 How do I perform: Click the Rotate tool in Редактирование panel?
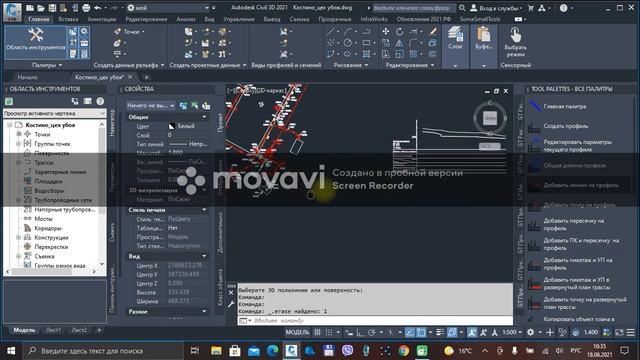[399, 31]
